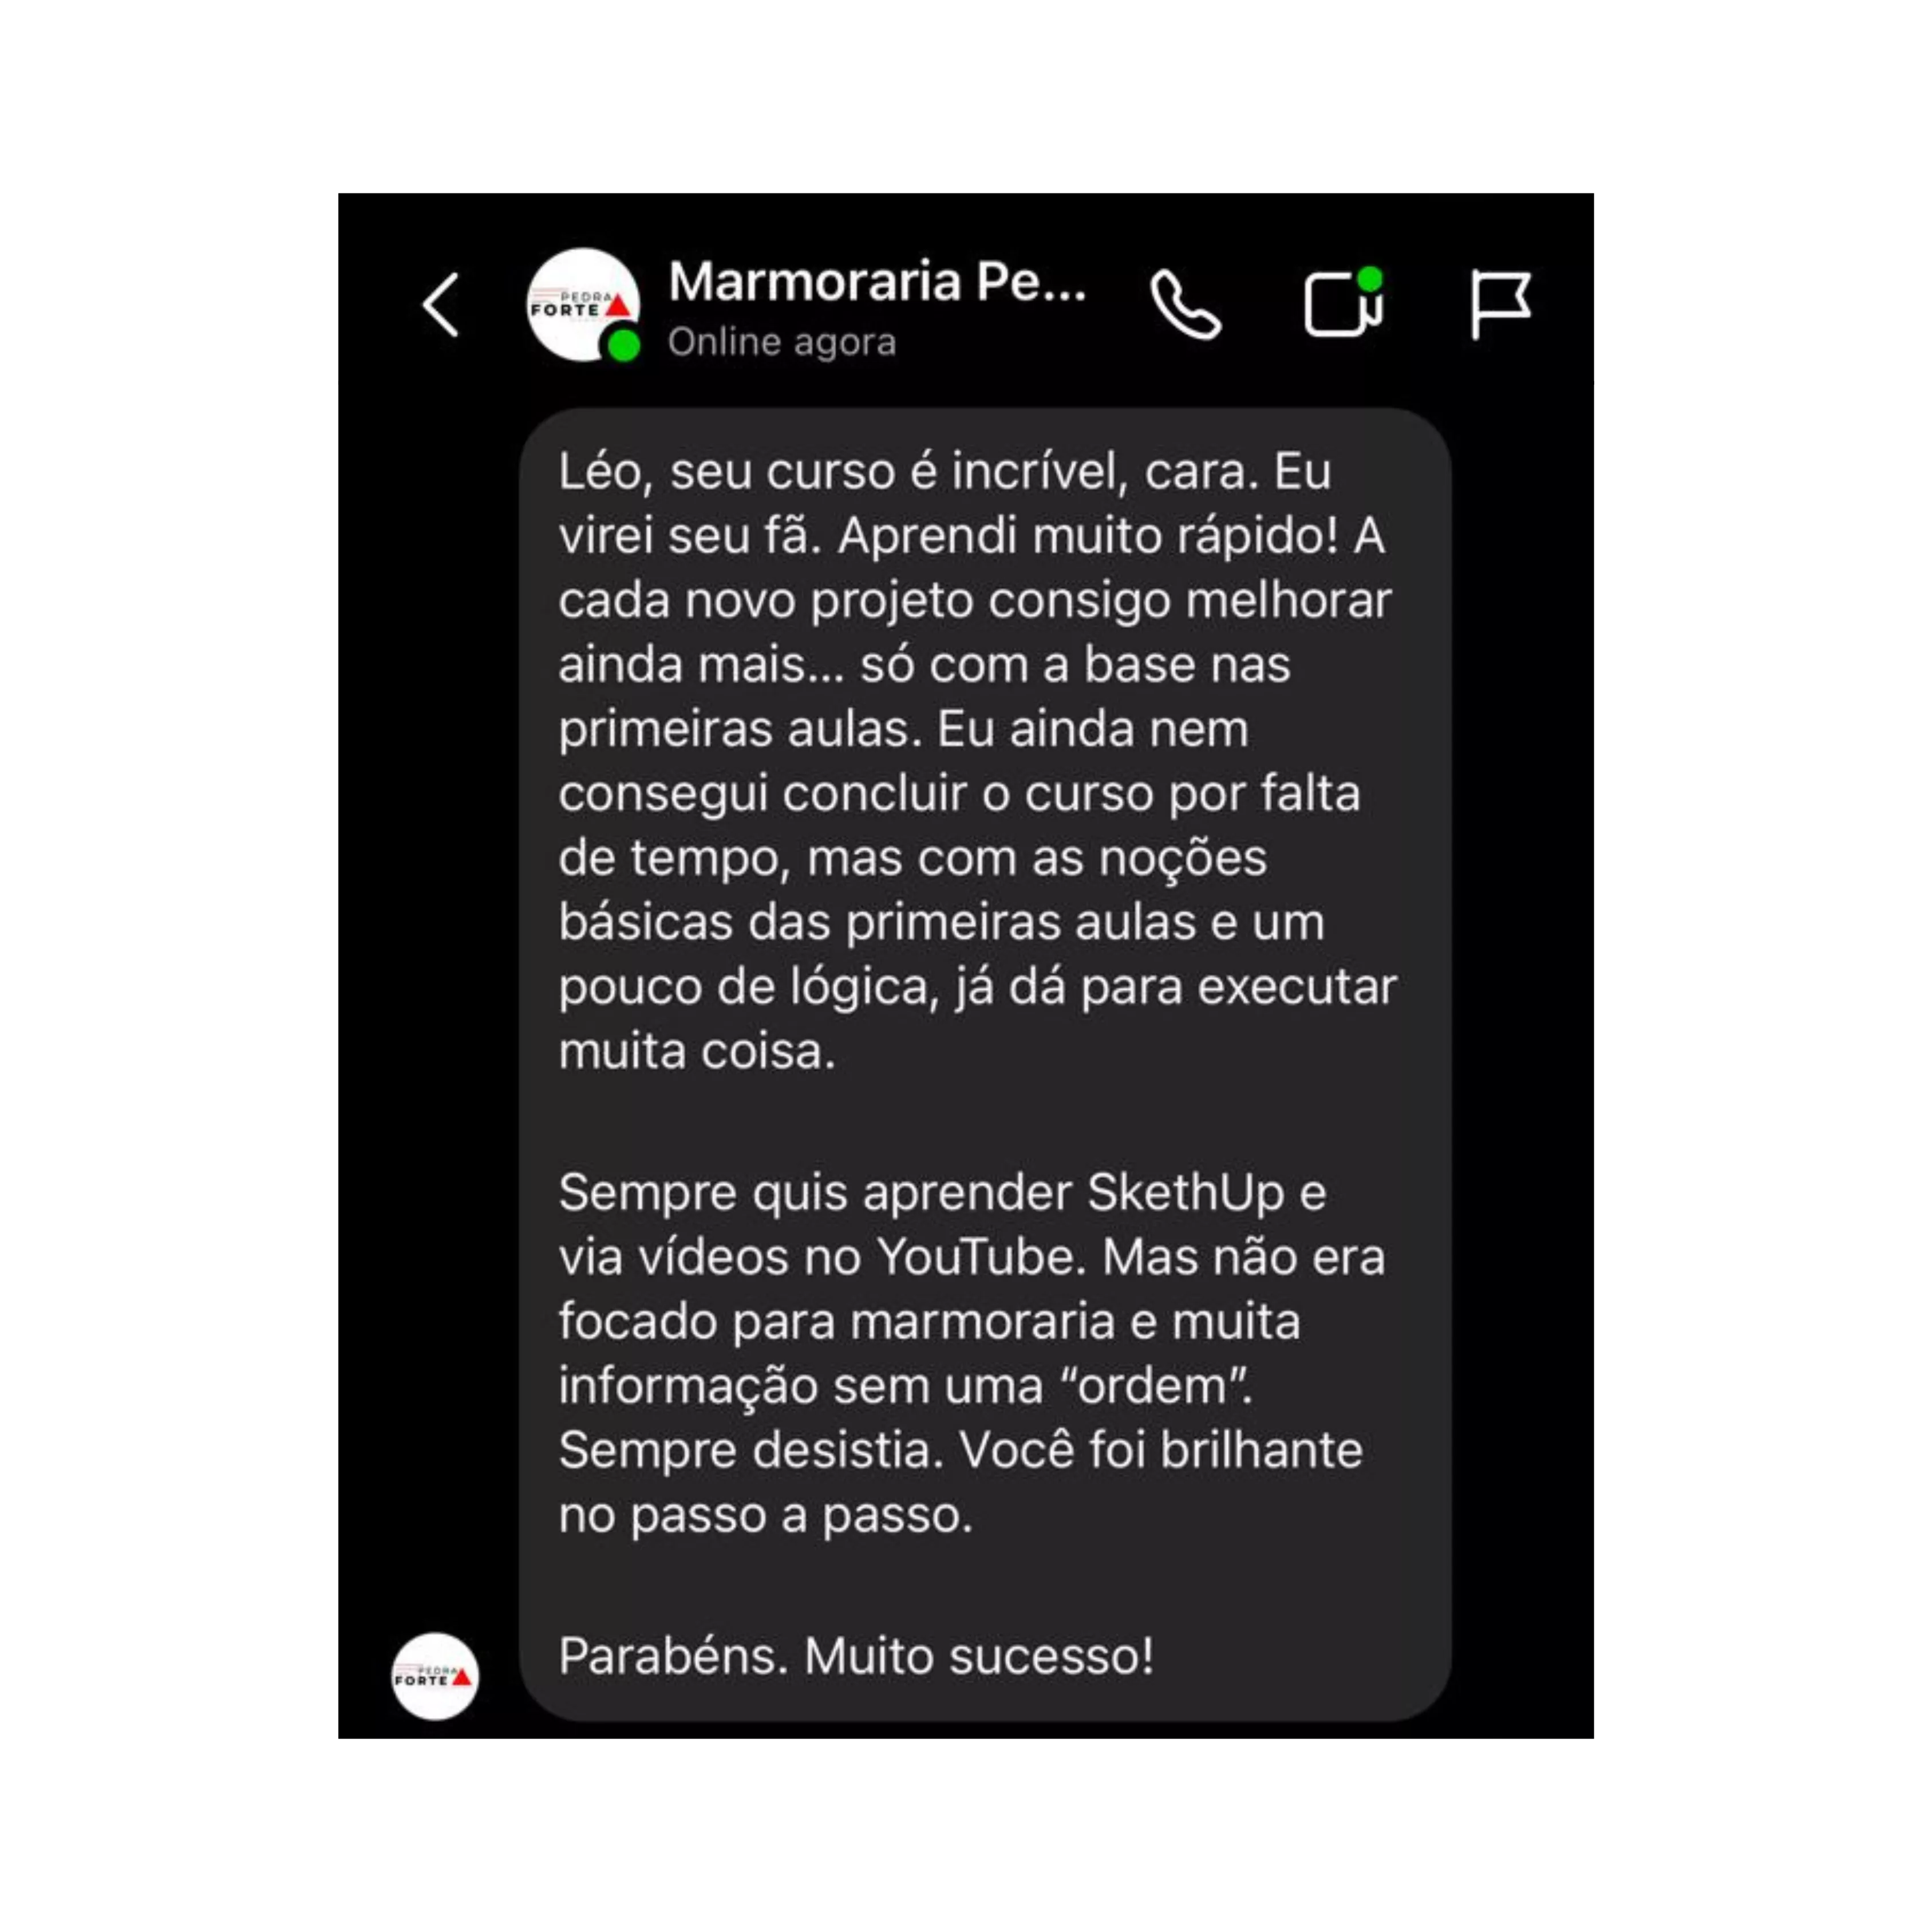The image size is (1932, 1932).
Task: Click the green dot on video icon
Action: pos(1370,278)
